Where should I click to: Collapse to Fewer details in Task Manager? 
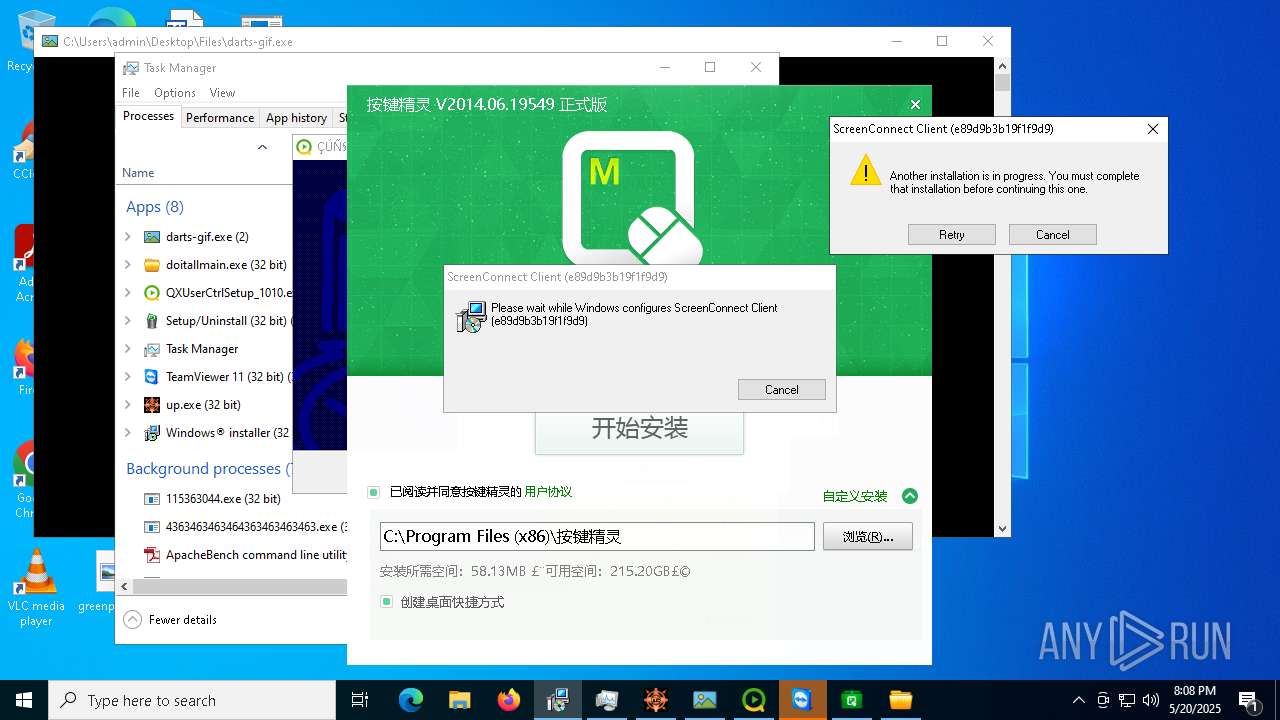(170, 620)
